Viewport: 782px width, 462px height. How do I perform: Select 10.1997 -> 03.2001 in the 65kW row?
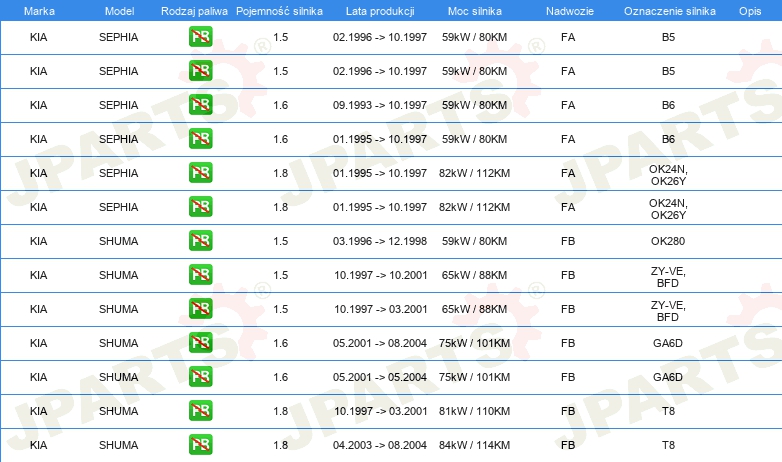click(381, 309)
